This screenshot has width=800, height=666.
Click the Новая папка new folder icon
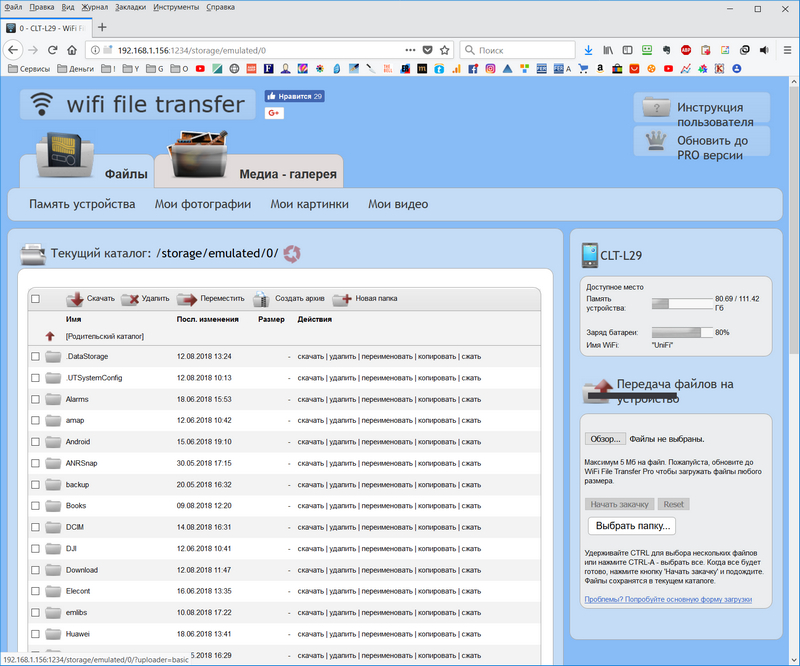click(342, 300)
